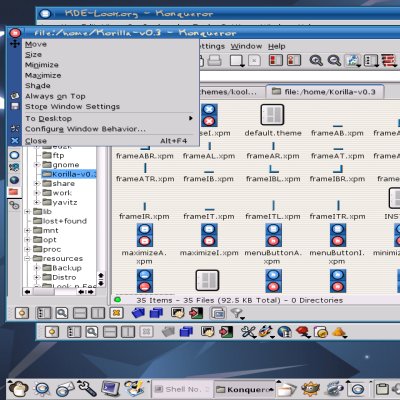Screen dimensions: 400x400
Task: Split view left/right in front window toolbar
Action: click(x=98, y=313)
